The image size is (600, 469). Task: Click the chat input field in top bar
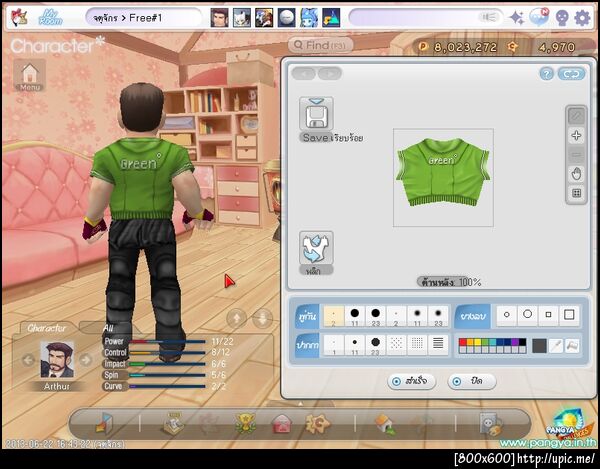pyautogui.click(x=426, y=18)
